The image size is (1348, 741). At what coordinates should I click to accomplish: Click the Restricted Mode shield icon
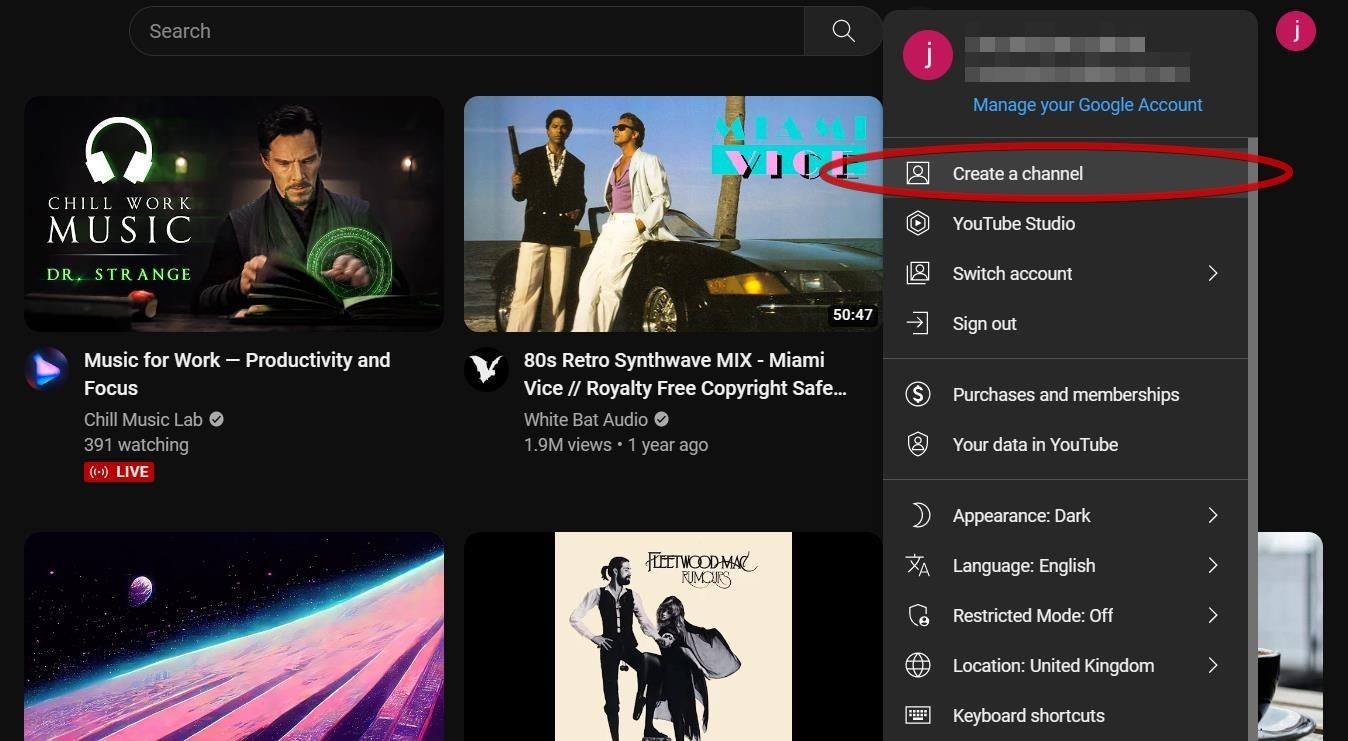pyautogui.click(x=918, y=616)
